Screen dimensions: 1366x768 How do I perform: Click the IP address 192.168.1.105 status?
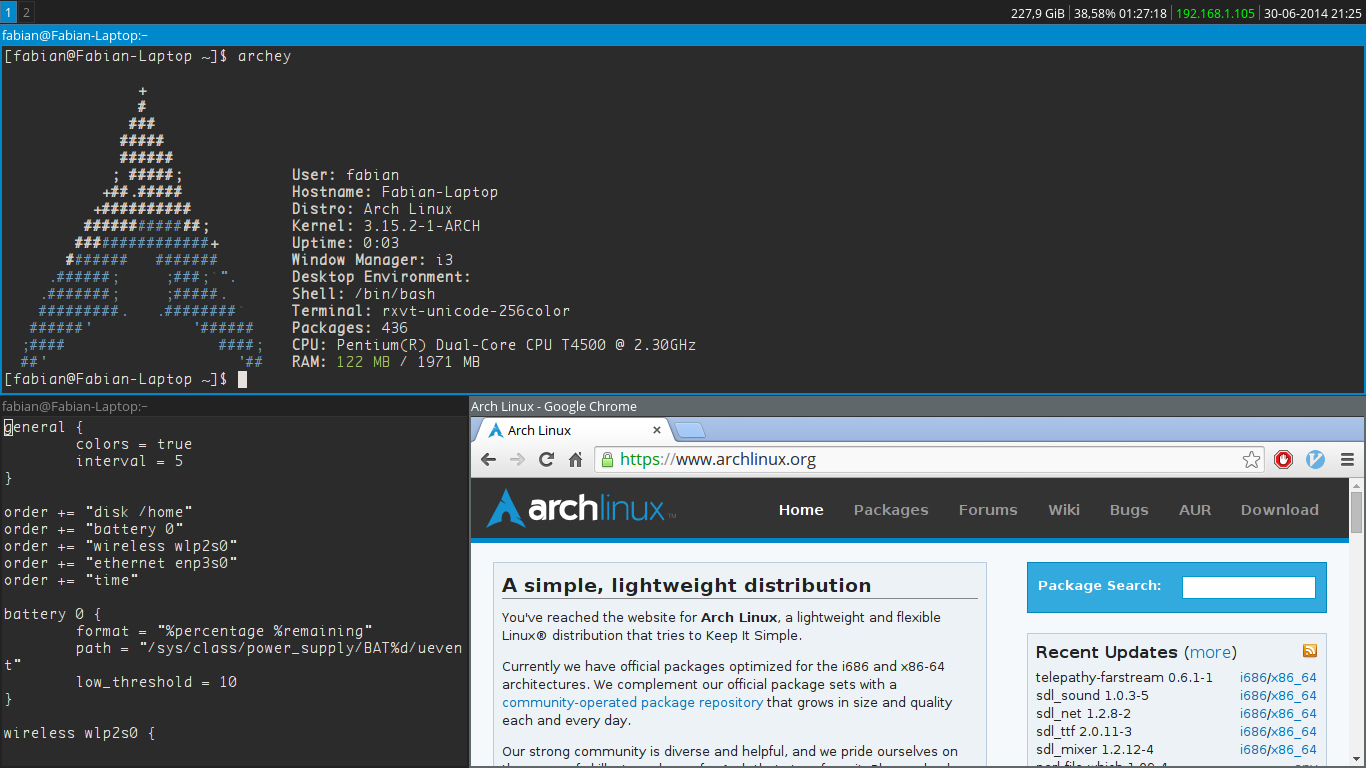click(x=1214, y=13)
